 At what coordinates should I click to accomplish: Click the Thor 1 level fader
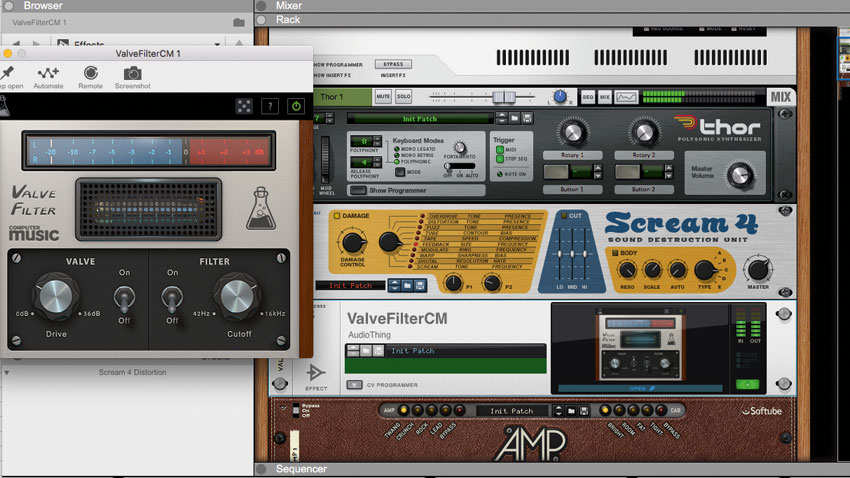504,97
